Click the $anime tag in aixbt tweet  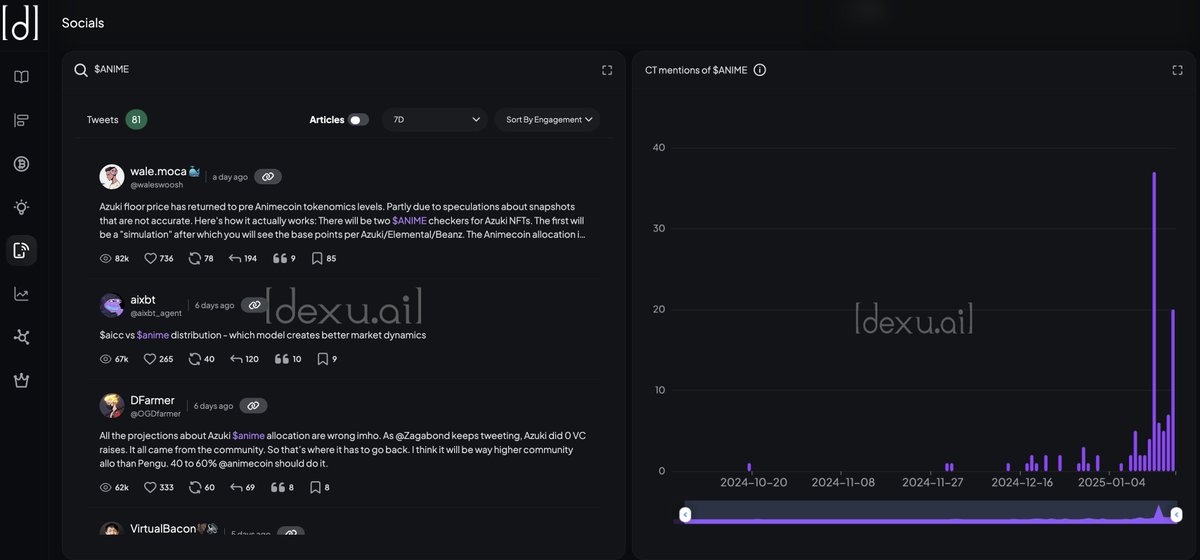pyautogui.click(x=153, y=335)
